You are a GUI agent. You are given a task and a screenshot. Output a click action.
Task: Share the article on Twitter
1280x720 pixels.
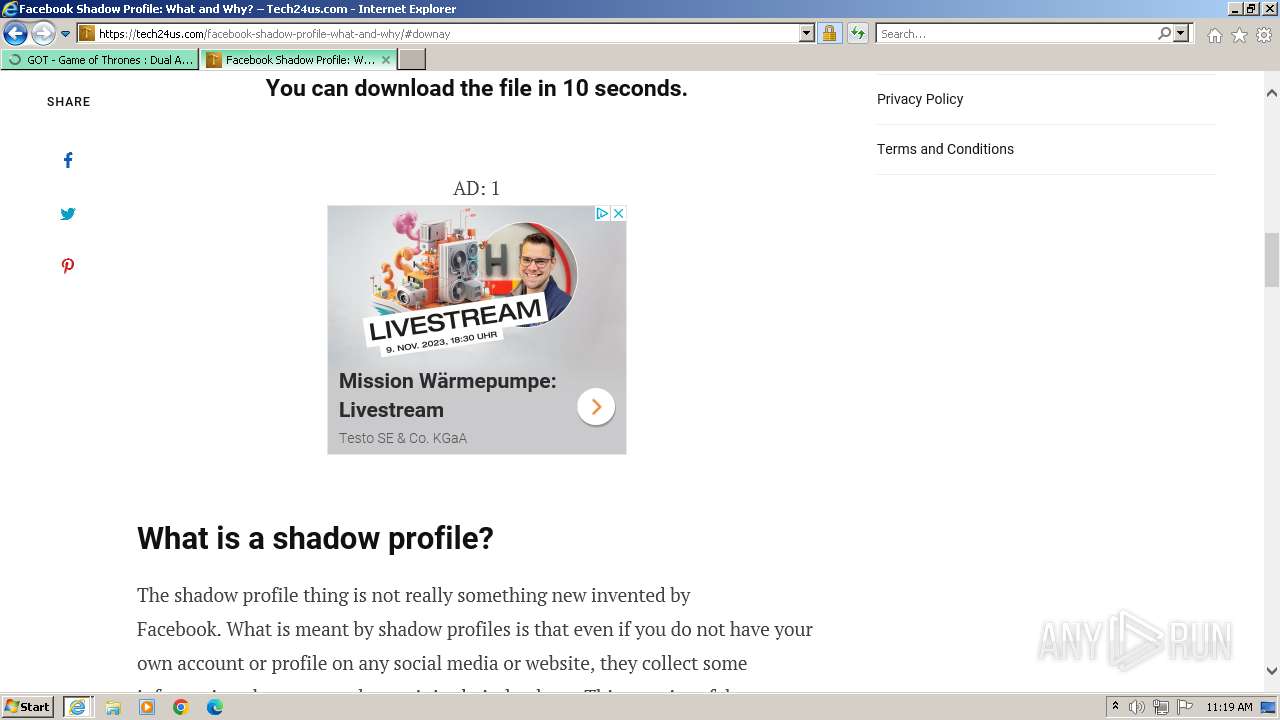click(x=68, y=213)
